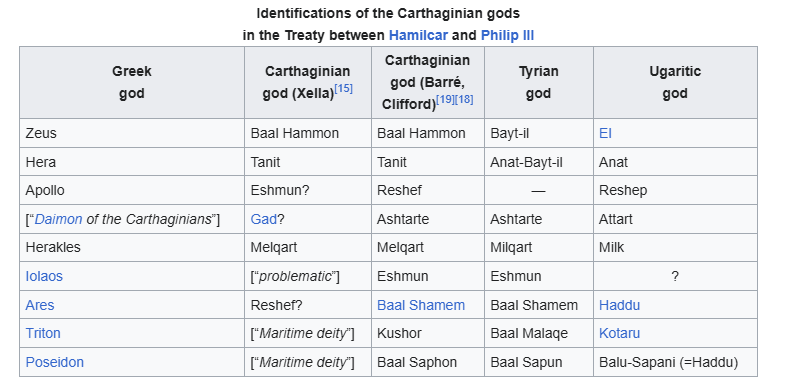Follow the El link in Ugaritic column
The height and width of the screenshot is (392, 786).
(x=605, y=133)
